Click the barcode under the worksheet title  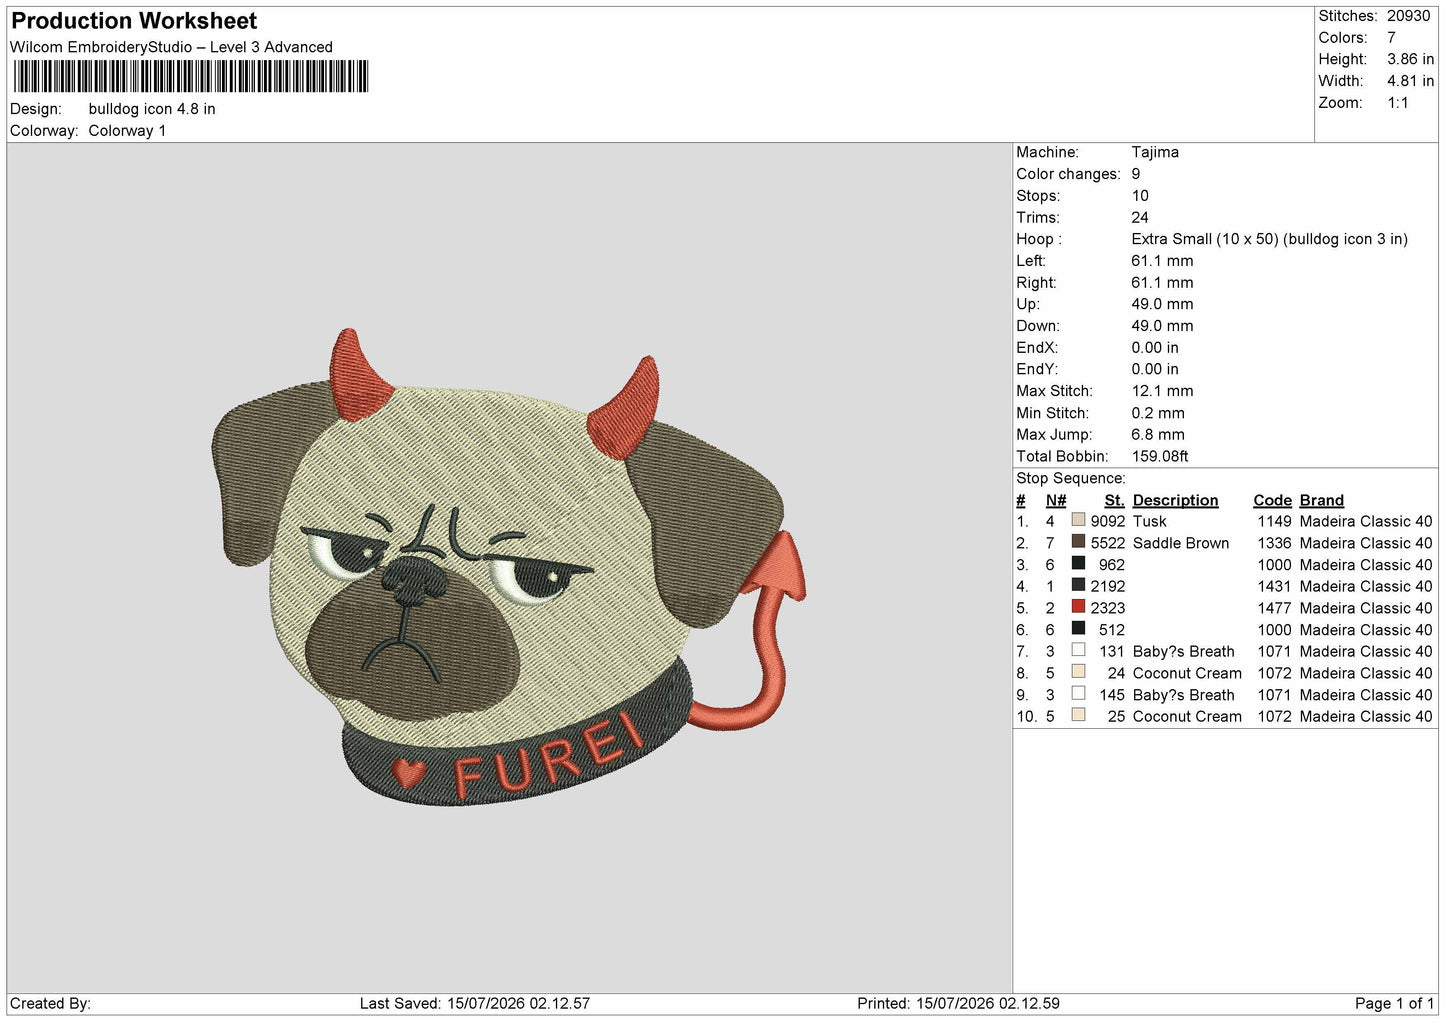coord(191,77)
